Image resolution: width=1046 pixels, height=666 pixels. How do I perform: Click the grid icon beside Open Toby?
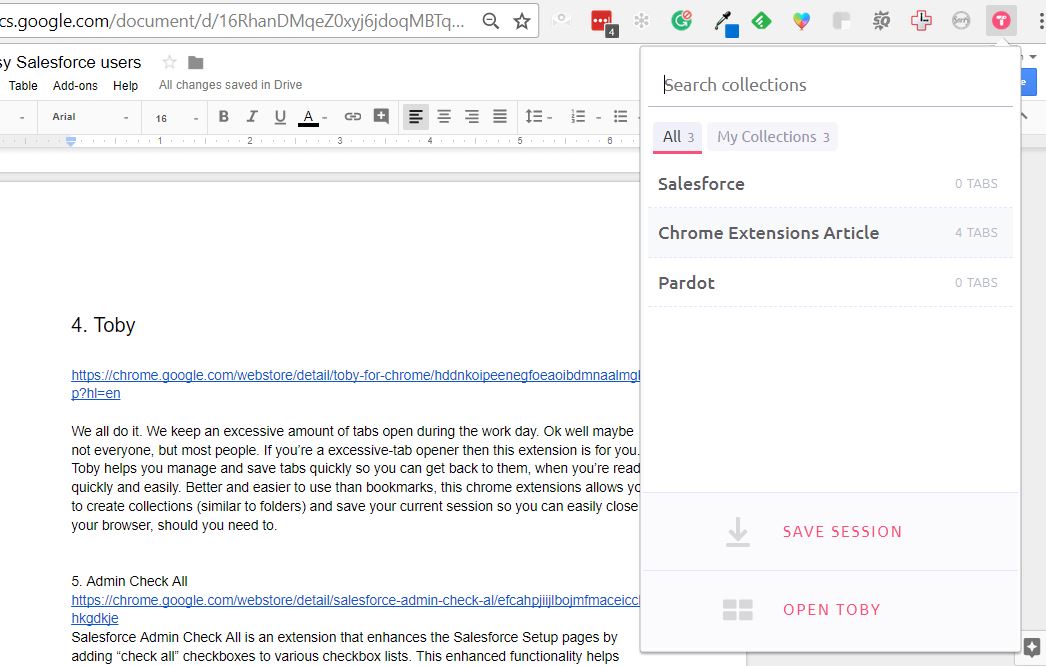point(738,609)
